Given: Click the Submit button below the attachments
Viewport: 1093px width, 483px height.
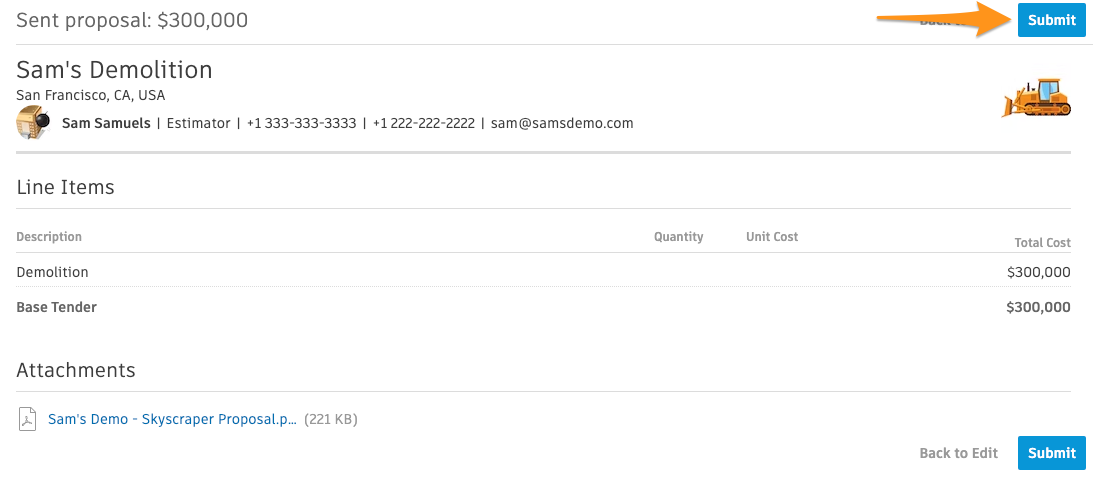Looking at the screenshot, I should [x=1051, y=453].
